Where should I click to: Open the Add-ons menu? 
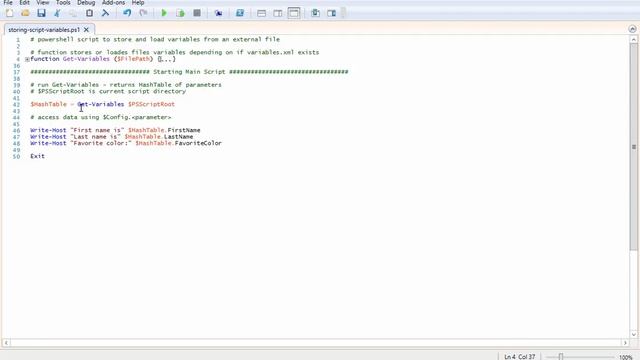pyautogui.click(x=113, y=2)
